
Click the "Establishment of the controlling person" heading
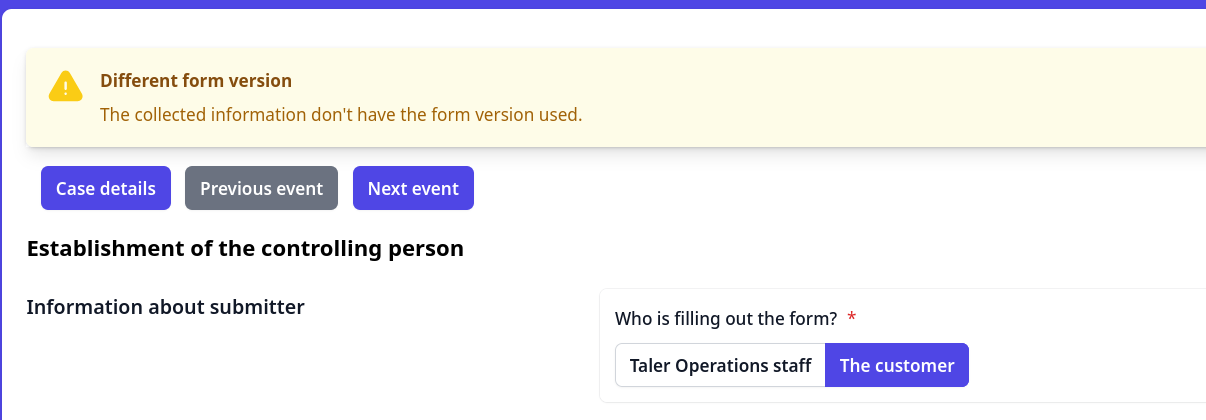[245, 248]
